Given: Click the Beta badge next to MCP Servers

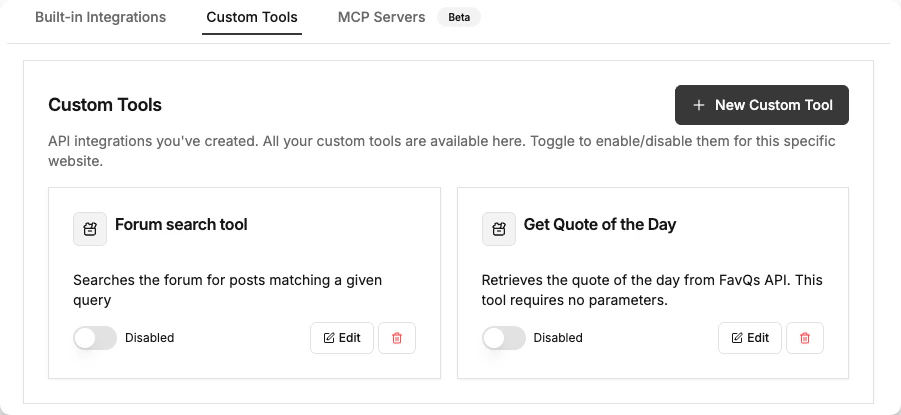Looking at the screenshot, I should 459,17.
